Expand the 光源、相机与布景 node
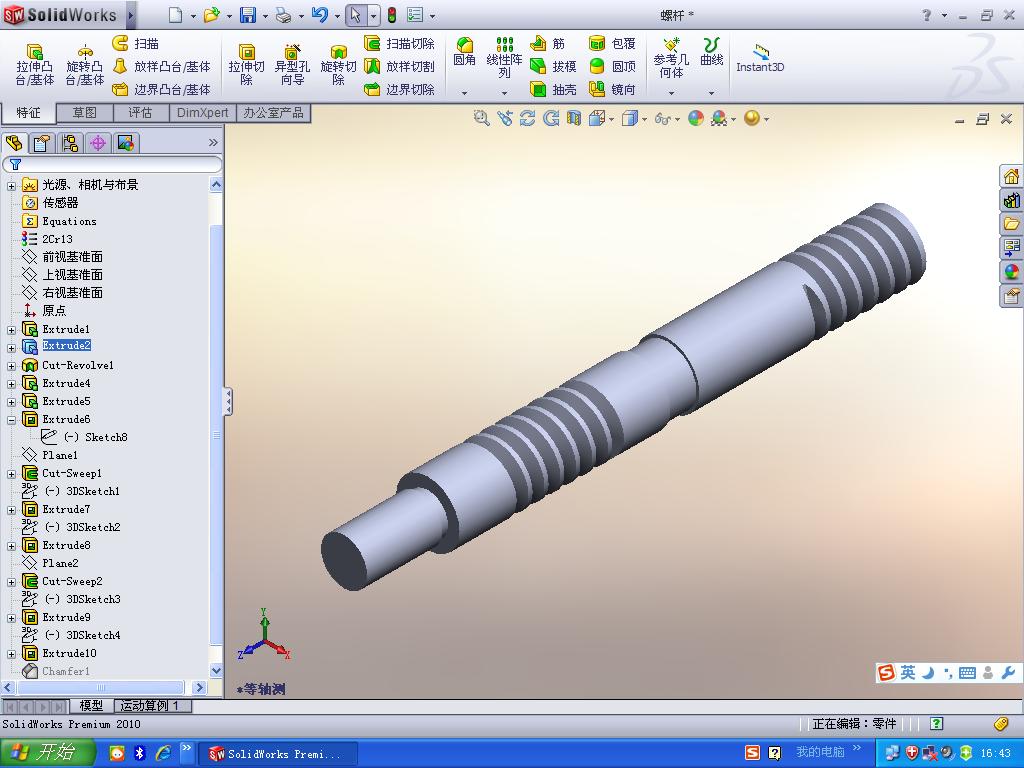This screenshot has height=768, width=1024. pyautogui.click(x=11, y=185)
